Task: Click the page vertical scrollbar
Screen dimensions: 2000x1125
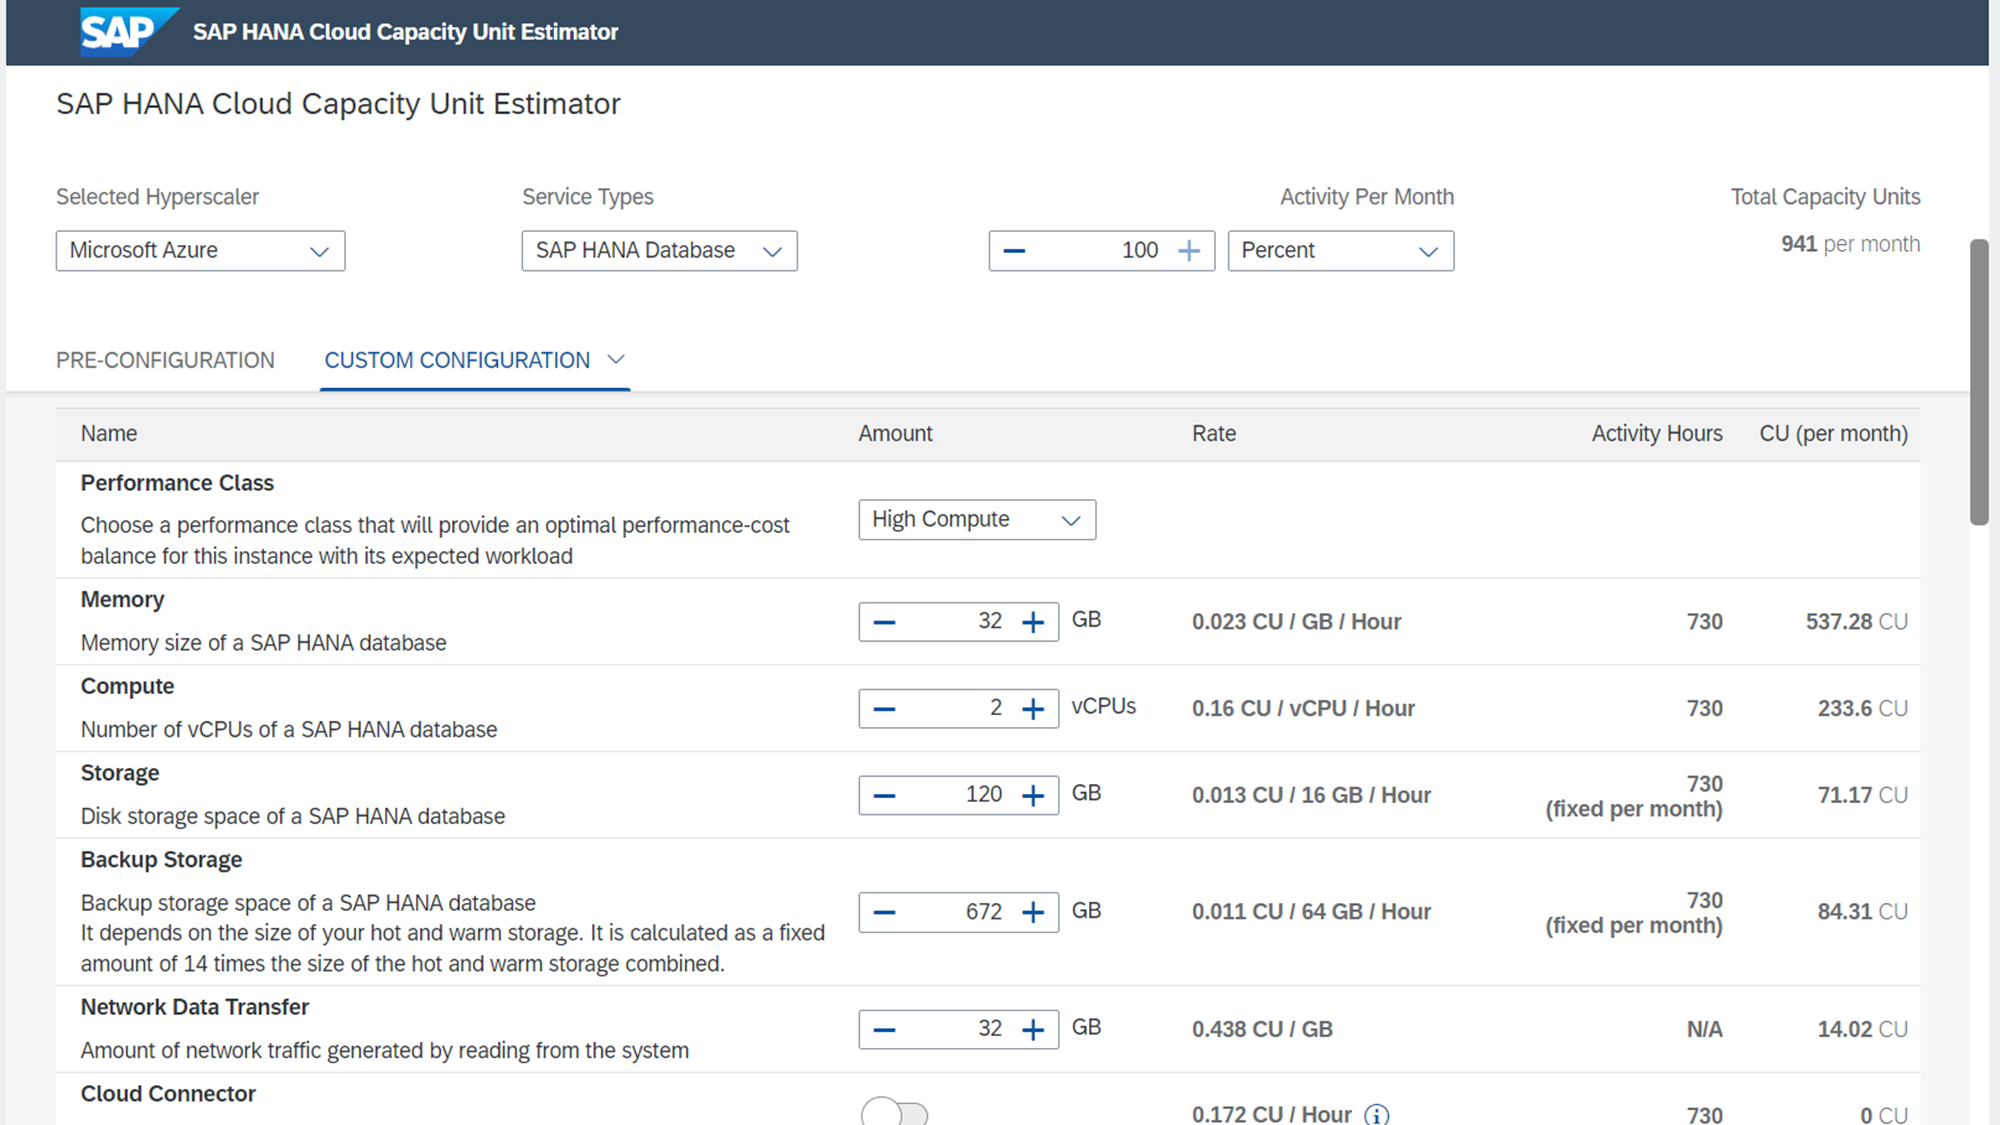Action: [x=1979, y=380]
